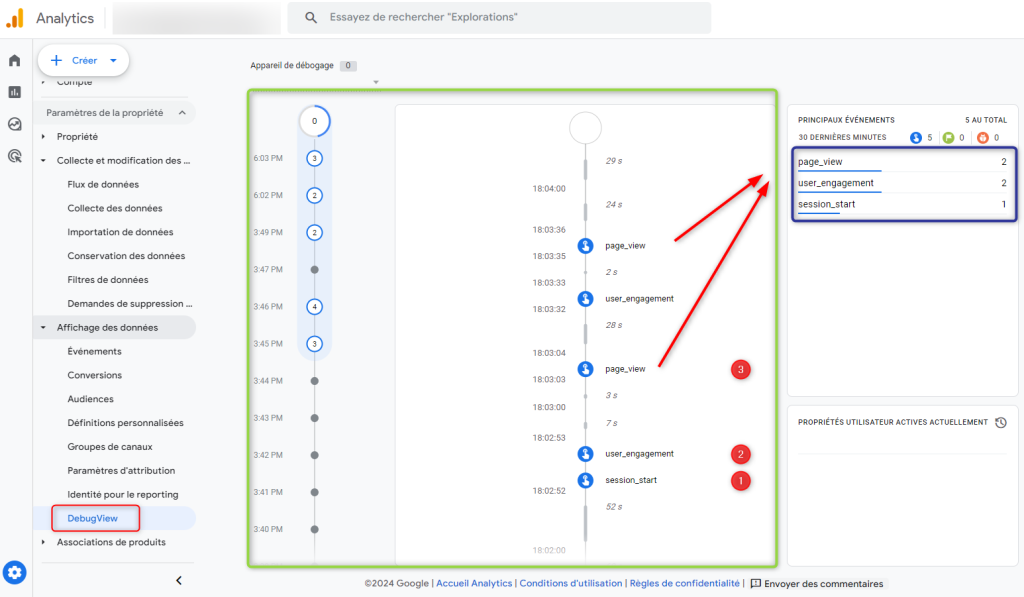Collapse Collecte et modification des section
The image size is (1024, 597).
tap(43, 161)
